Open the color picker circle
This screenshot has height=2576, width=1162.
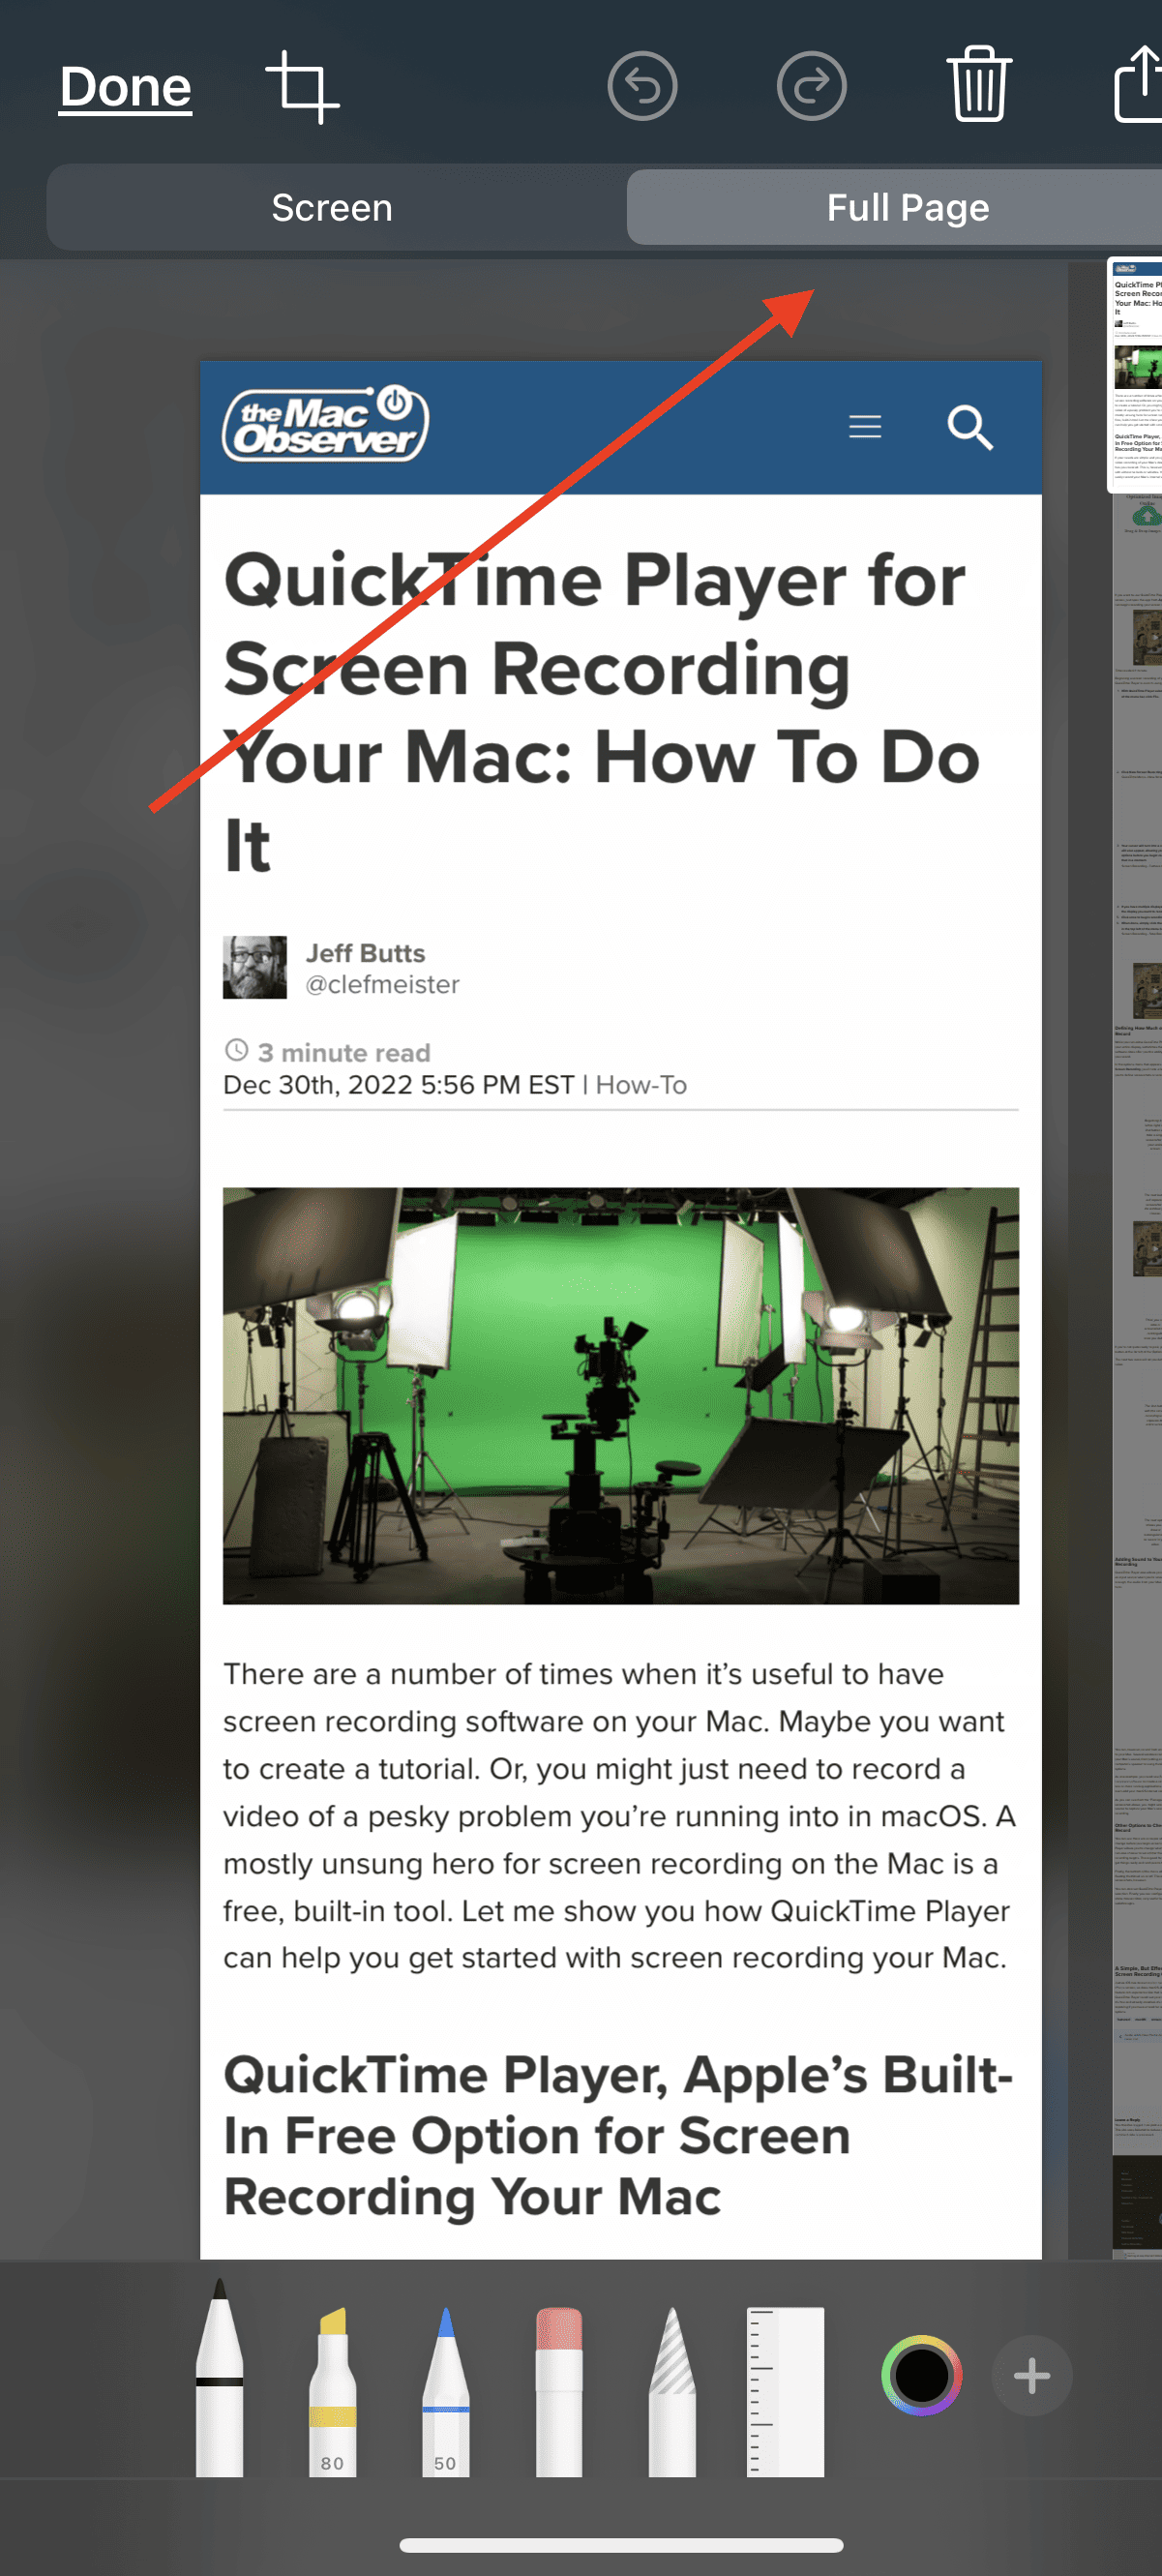pos(921,2375)
